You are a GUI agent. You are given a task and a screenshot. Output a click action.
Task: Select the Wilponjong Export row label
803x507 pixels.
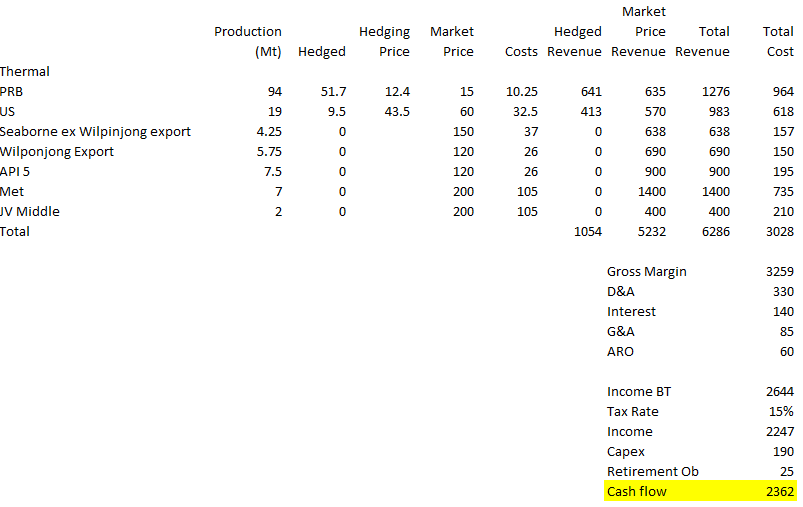(x=57, y=151)
